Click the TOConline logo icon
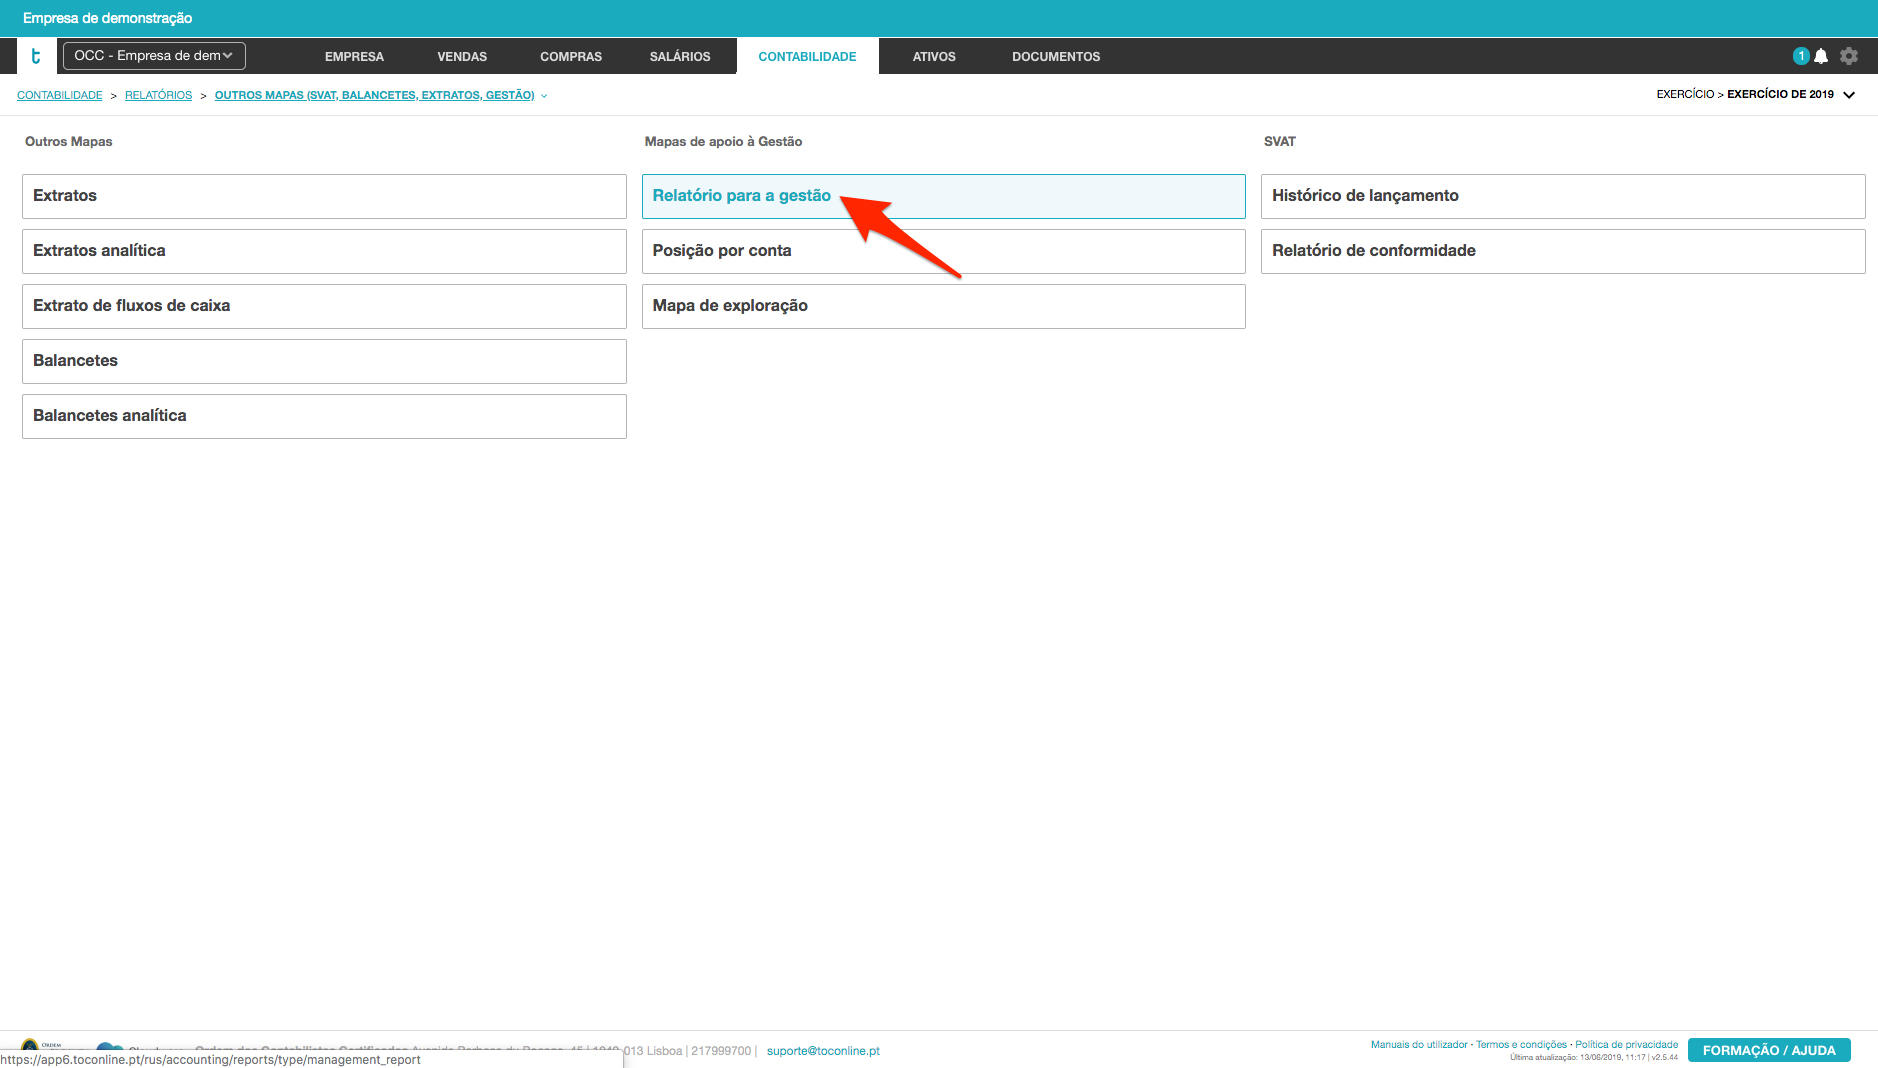Screen dimensions: 1878x1068 36,56
